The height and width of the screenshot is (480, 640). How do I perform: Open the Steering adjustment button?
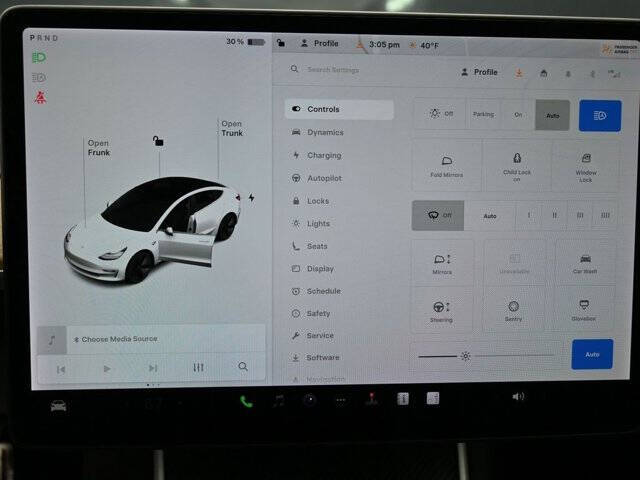[x=441, y=311]
